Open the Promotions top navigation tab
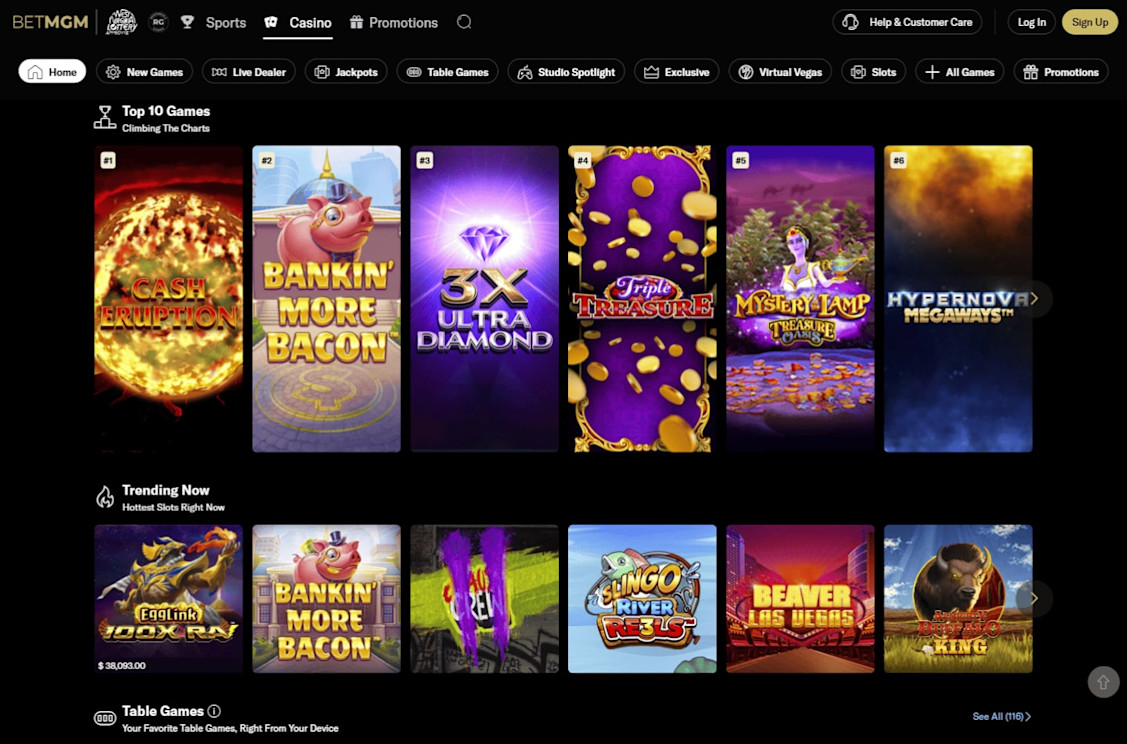The height and width of the screenshot is (744, 1127). (393, 22)
